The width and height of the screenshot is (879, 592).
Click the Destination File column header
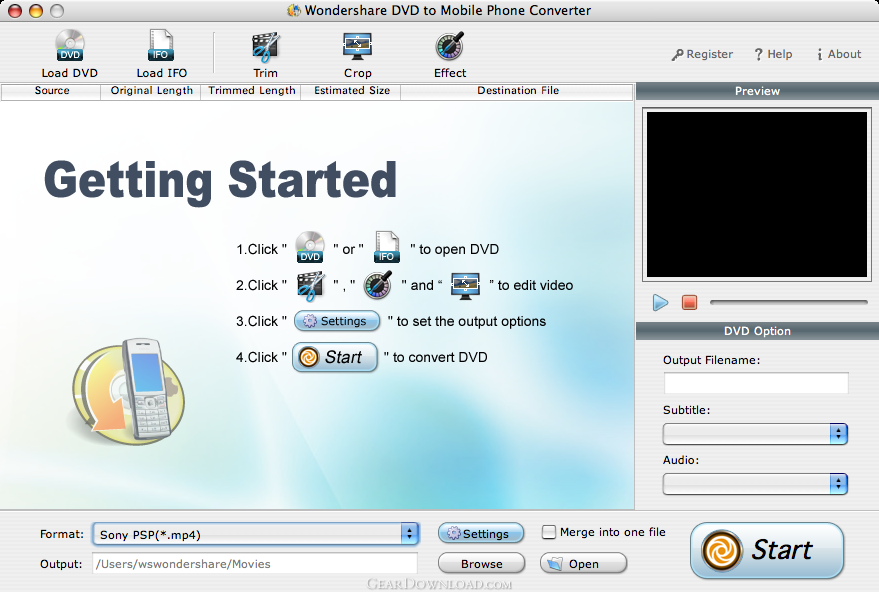pyautogui.click(x=517, y=91)
